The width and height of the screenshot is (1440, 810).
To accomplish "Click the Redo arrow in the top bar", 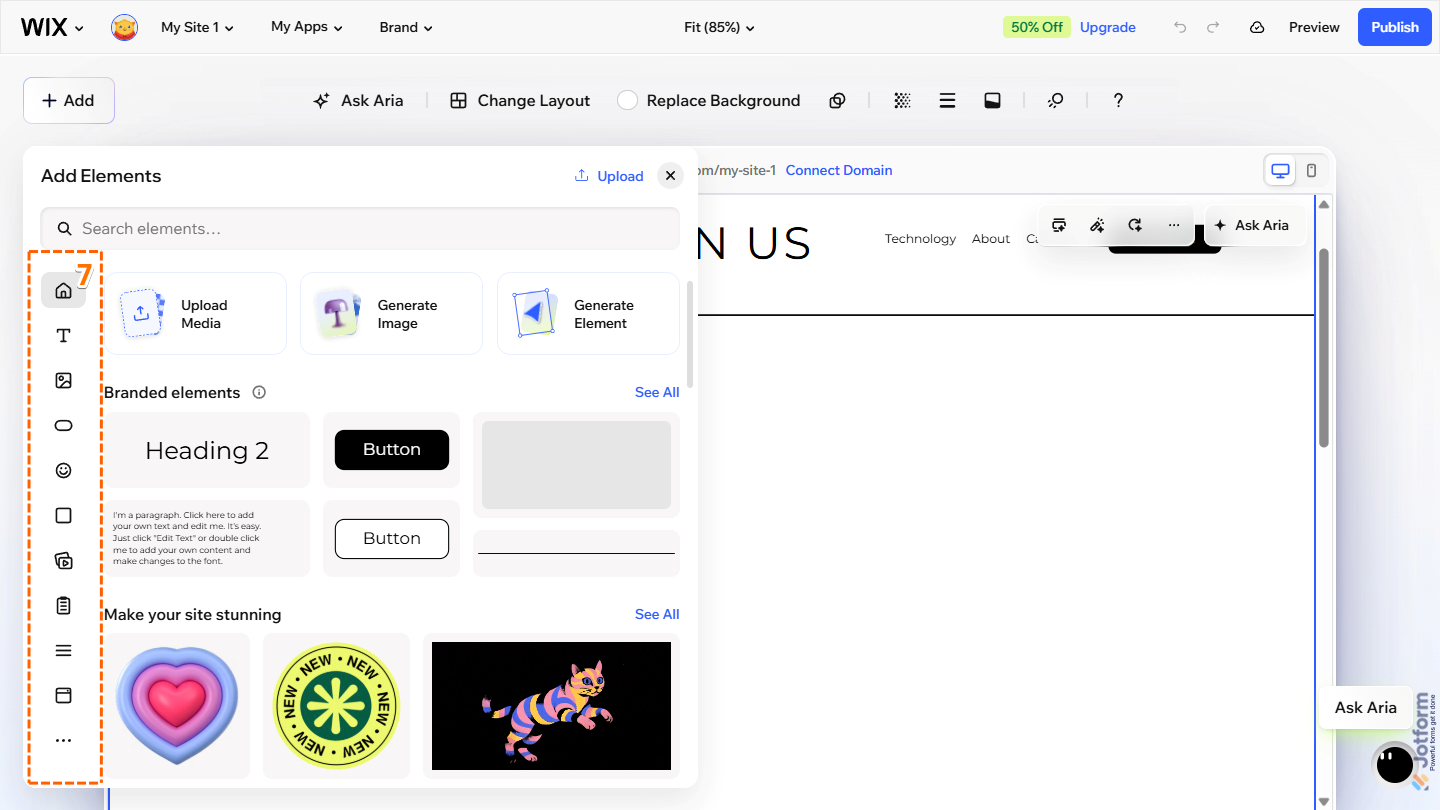I will (1213, 27).
